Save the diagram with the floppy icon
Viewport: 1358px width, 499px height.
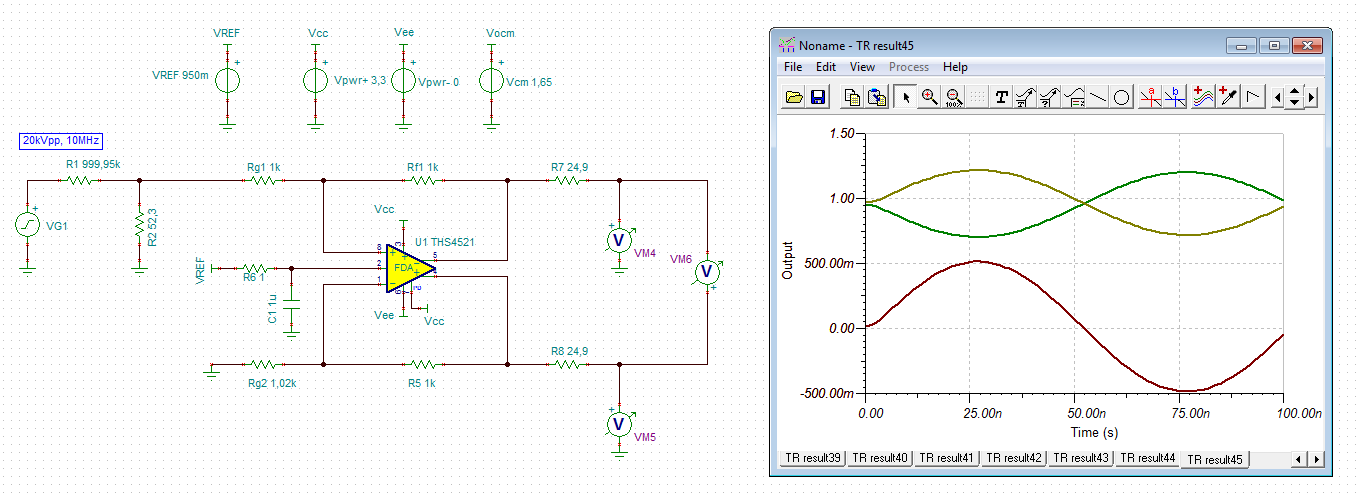point(817,97)
